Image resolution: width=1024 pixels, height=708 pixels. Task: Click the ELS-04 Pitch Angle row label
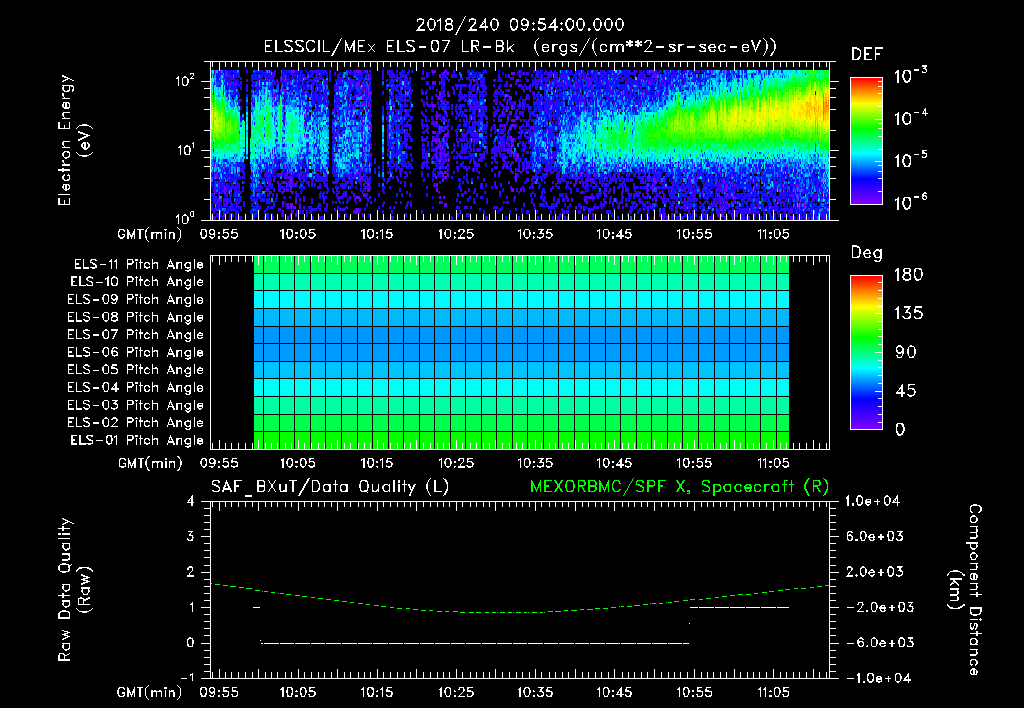135,387
